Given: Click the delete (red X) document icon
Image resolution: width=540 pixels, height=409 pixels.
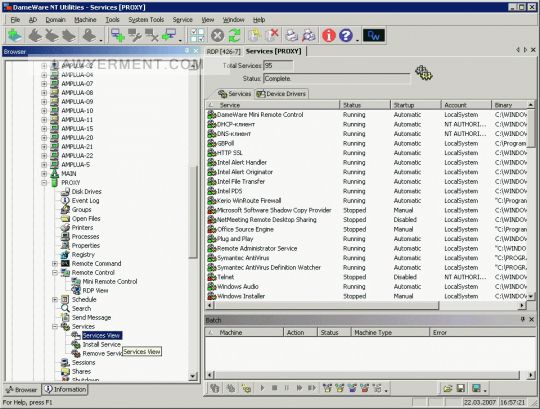Looking at the screenshot, I should point(272,35).
